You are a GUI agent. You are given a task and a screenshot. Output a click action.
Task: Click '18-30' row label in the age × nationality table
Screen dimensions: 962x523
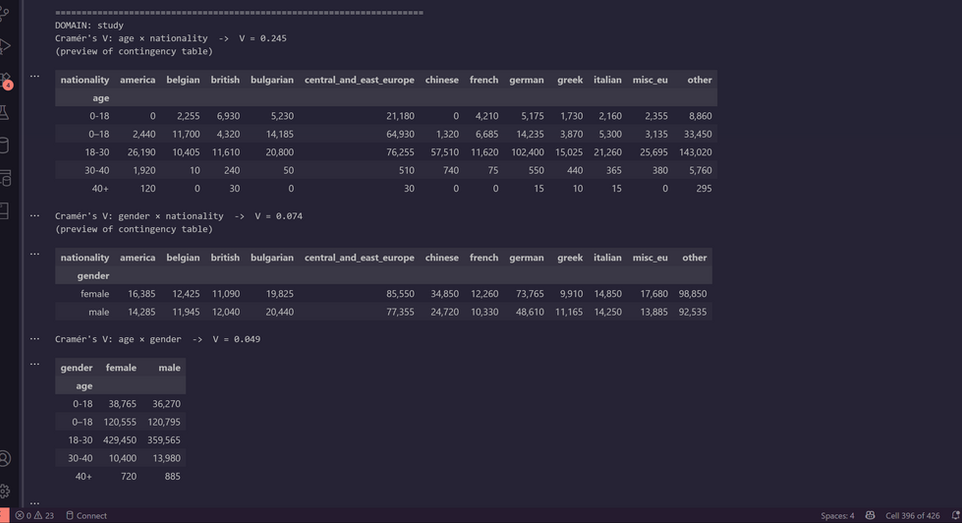[97, 152]
